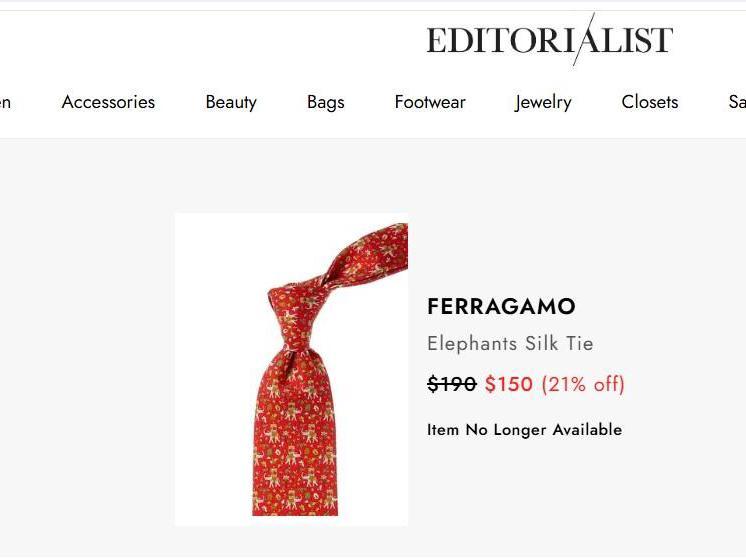
Task: Open the Accessories menu
Action: tap(108, 102)
